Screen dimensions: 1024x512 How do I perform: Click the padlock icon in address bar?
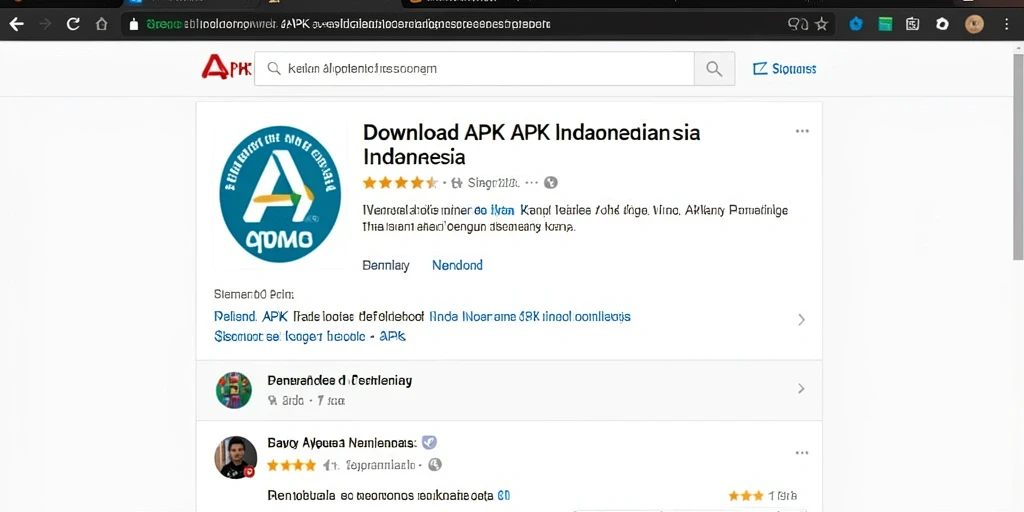tap(134, 25)
